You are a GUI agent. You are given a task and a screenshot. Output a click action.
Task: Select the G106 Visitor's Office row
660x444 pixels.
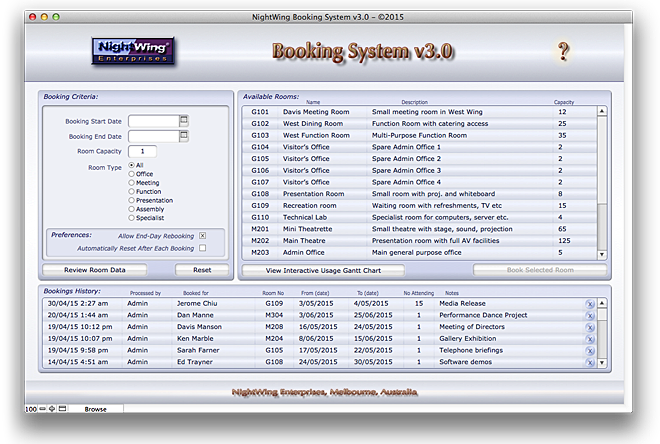(420, 170)
